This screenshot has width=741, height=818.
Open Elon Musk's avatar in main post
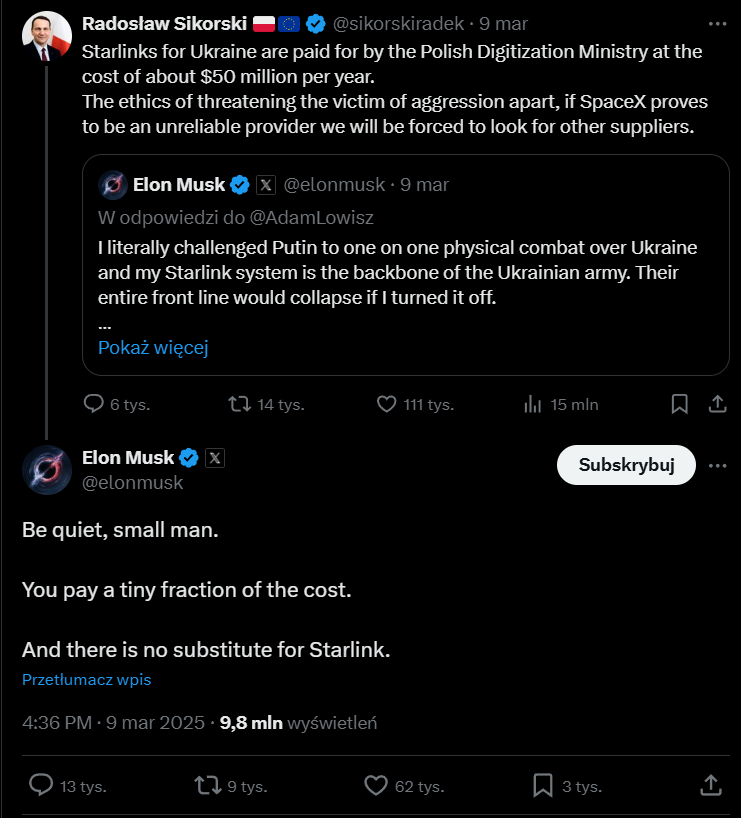pyautogui.click(x=47, y=468)
